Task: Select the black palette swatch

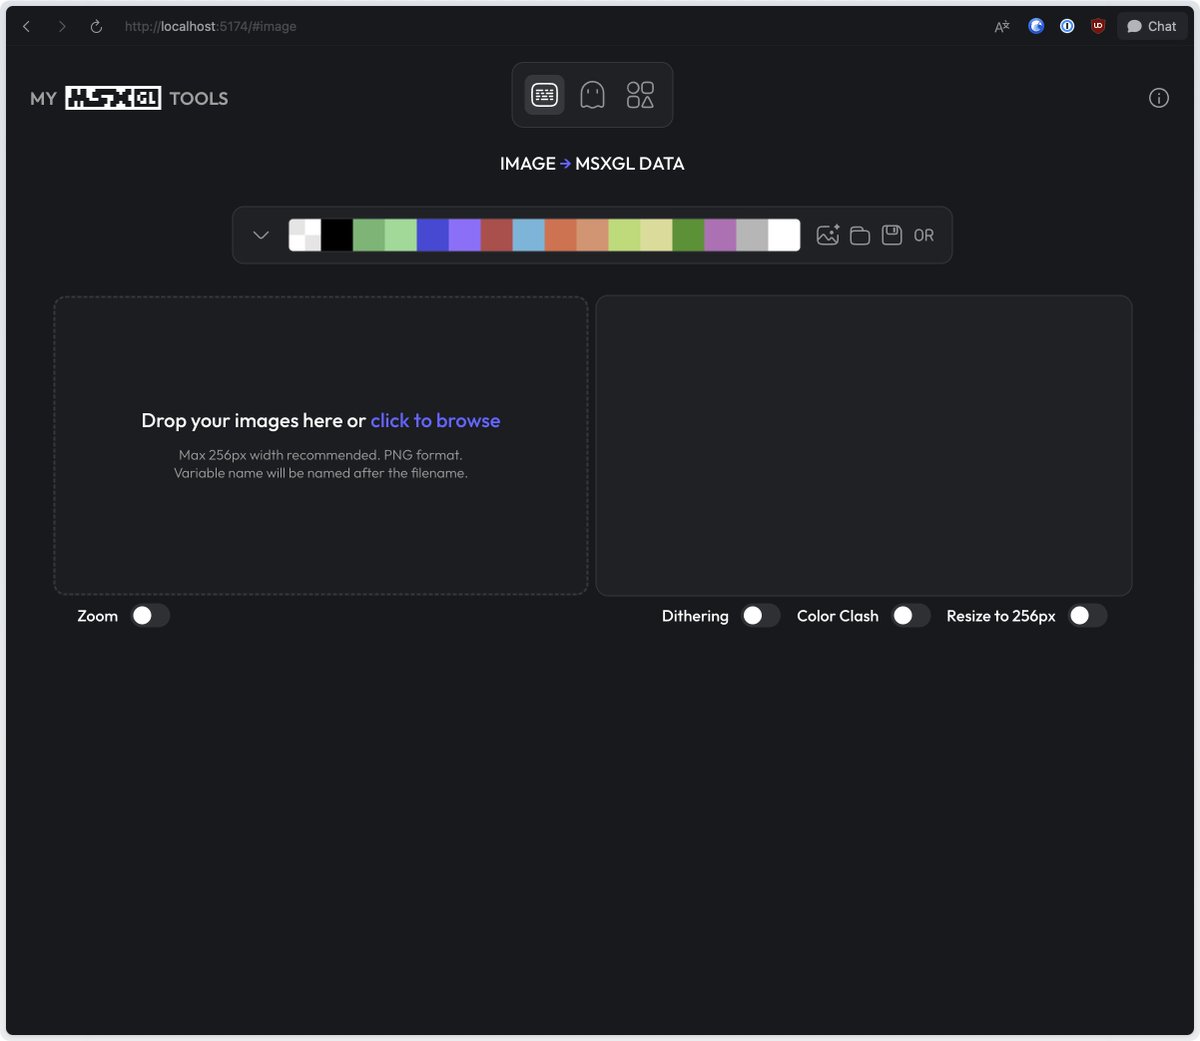Action: [337, 235]
